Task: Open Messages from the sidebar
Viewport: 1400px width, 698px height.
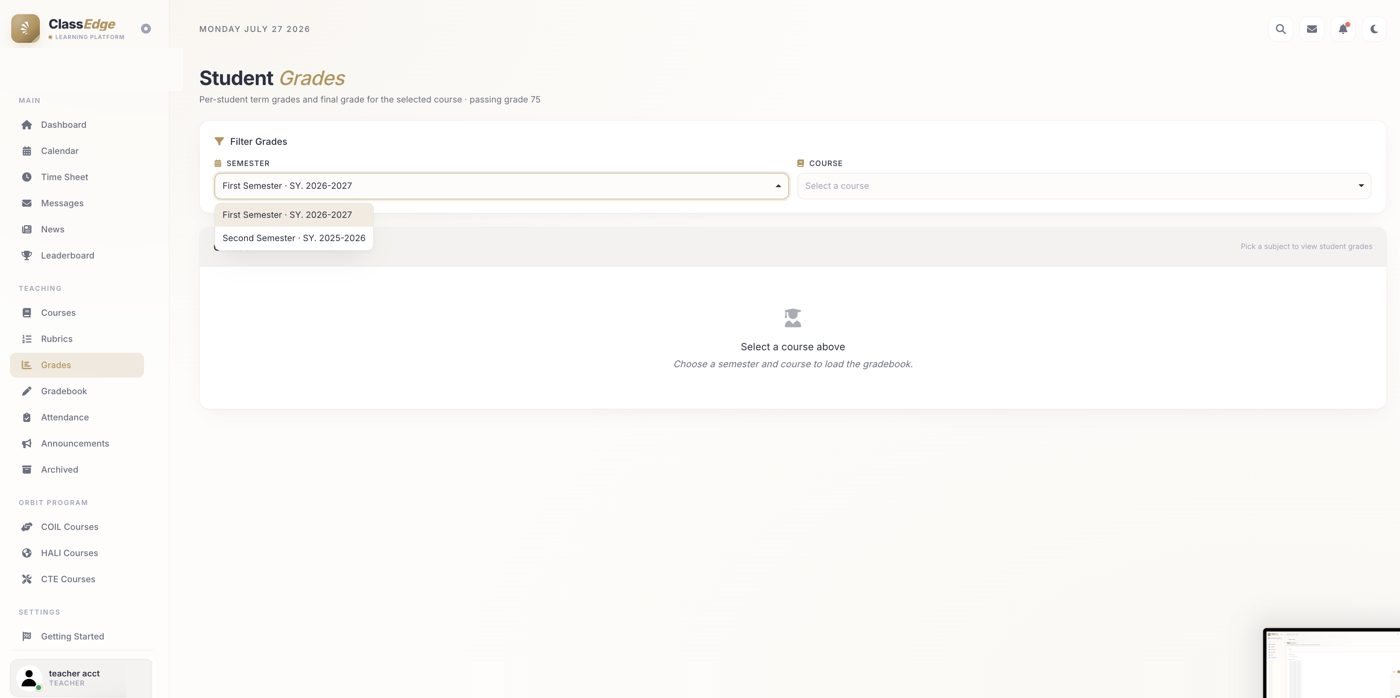Action: click(x=77, y=203)
